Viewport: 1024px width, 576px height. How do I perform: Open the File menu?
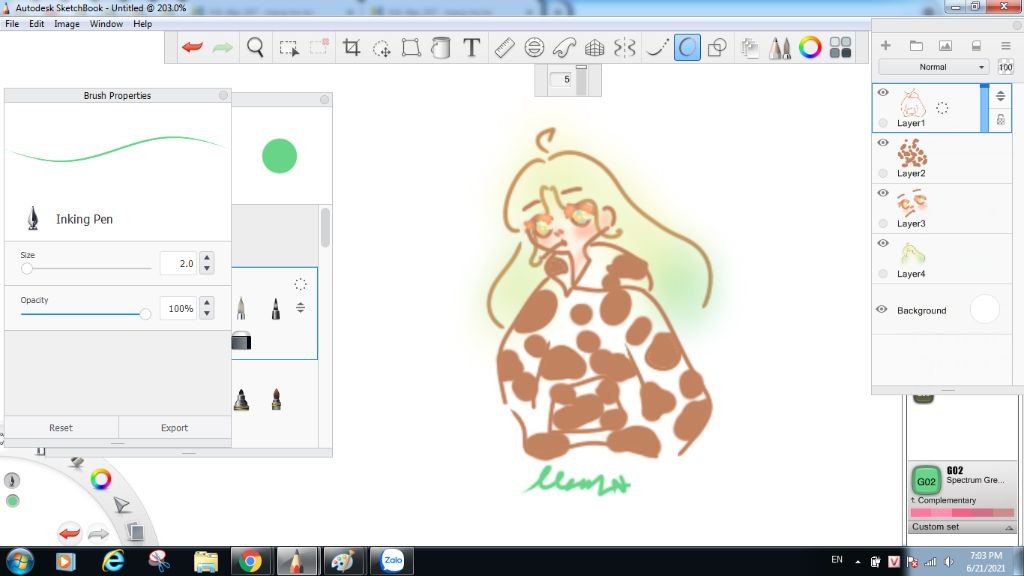pyautogui.click(x=12, y=24)
